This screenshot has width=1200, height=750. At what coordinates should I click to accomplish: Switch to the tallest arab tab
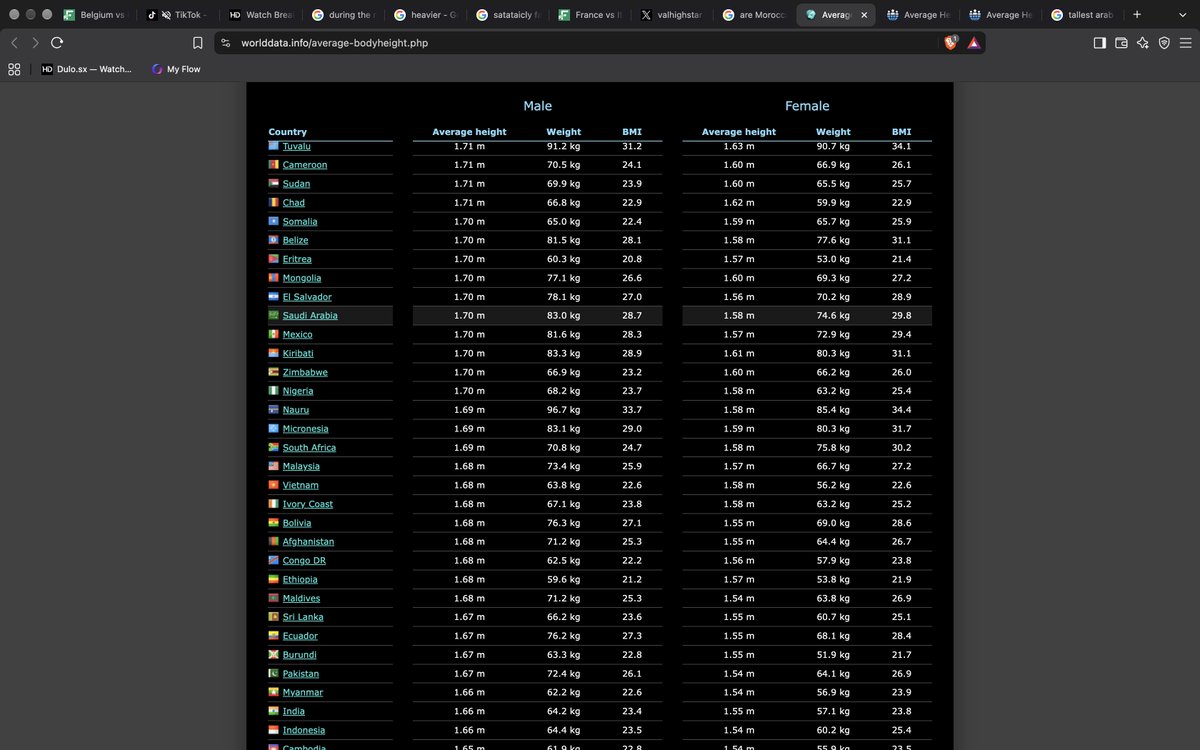(1085, 15)
